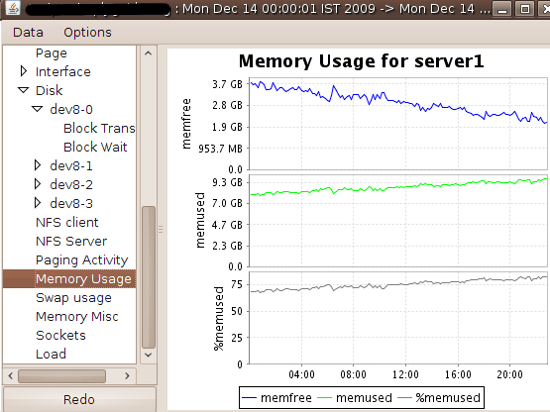Click the memused legend entry
Viewport: 550px width, 412px height.
[x=354, y=398]
